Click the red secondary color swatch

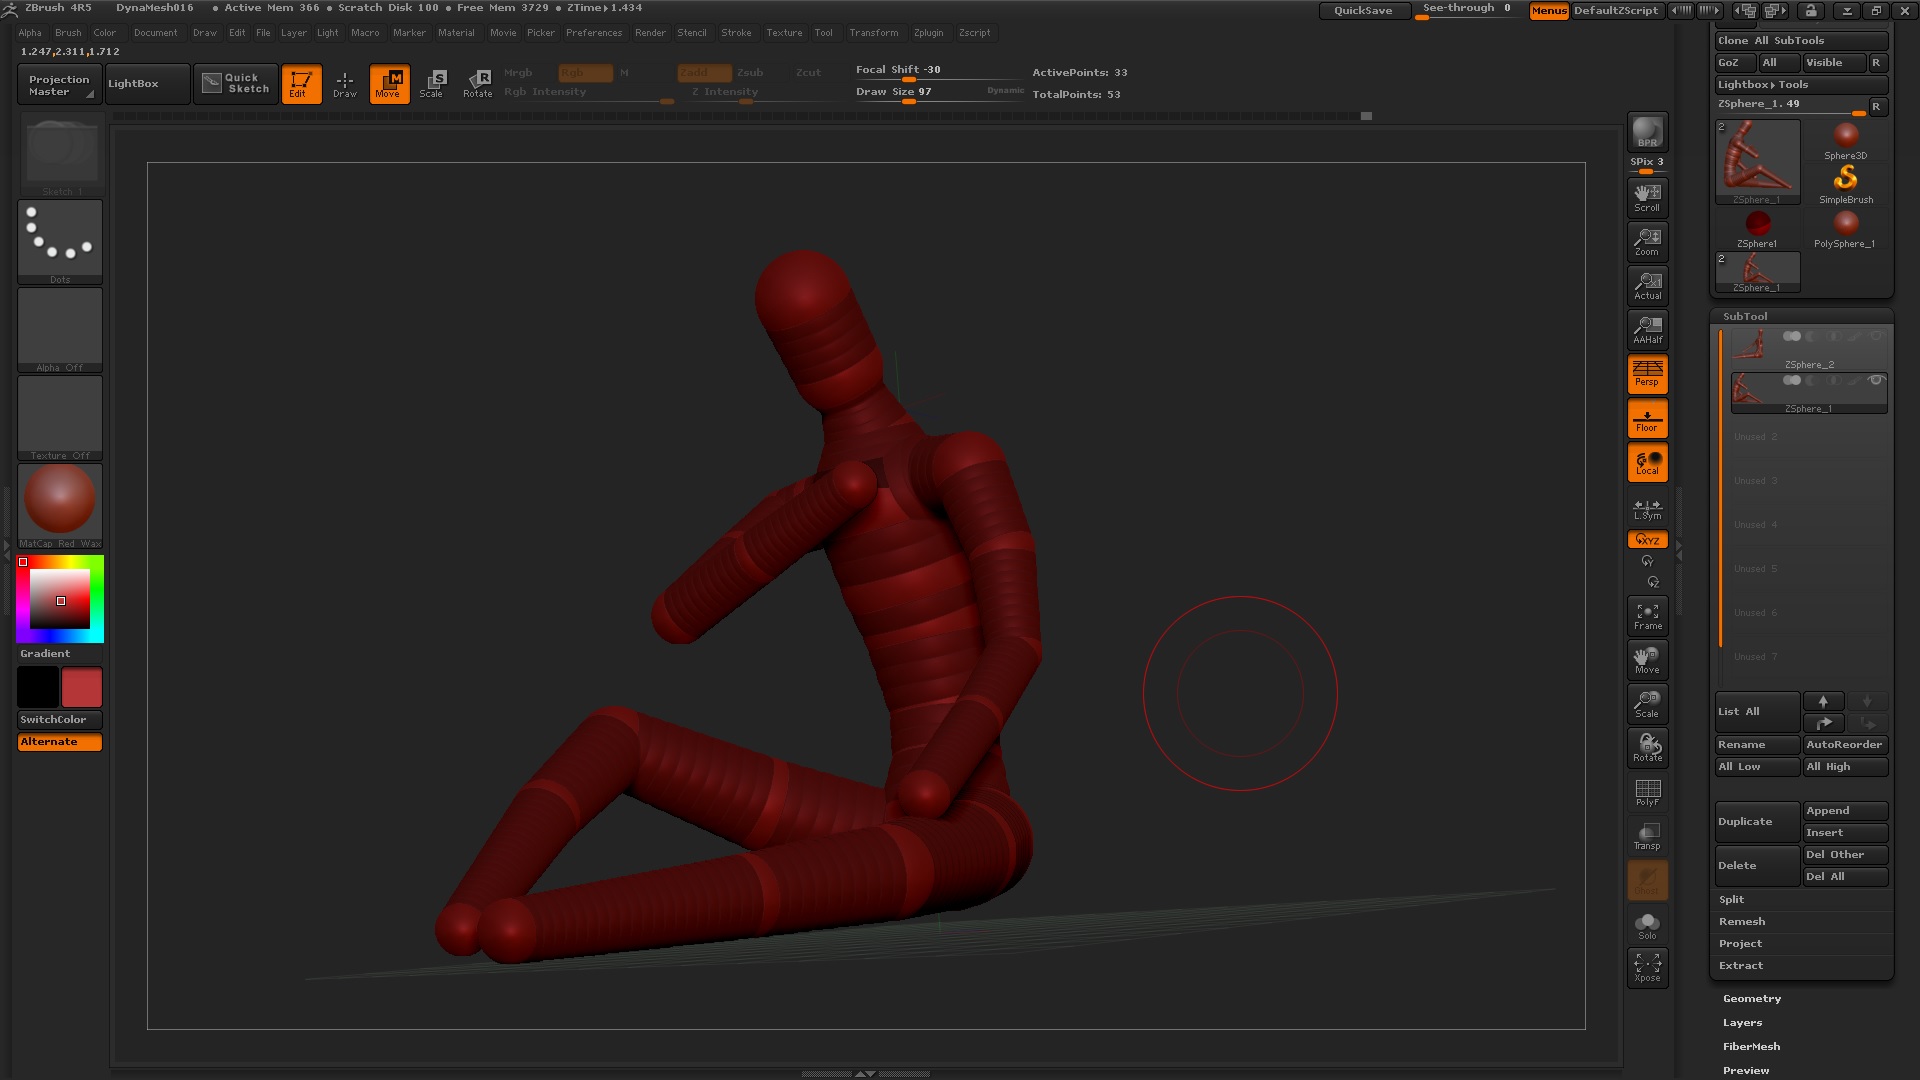82,688
